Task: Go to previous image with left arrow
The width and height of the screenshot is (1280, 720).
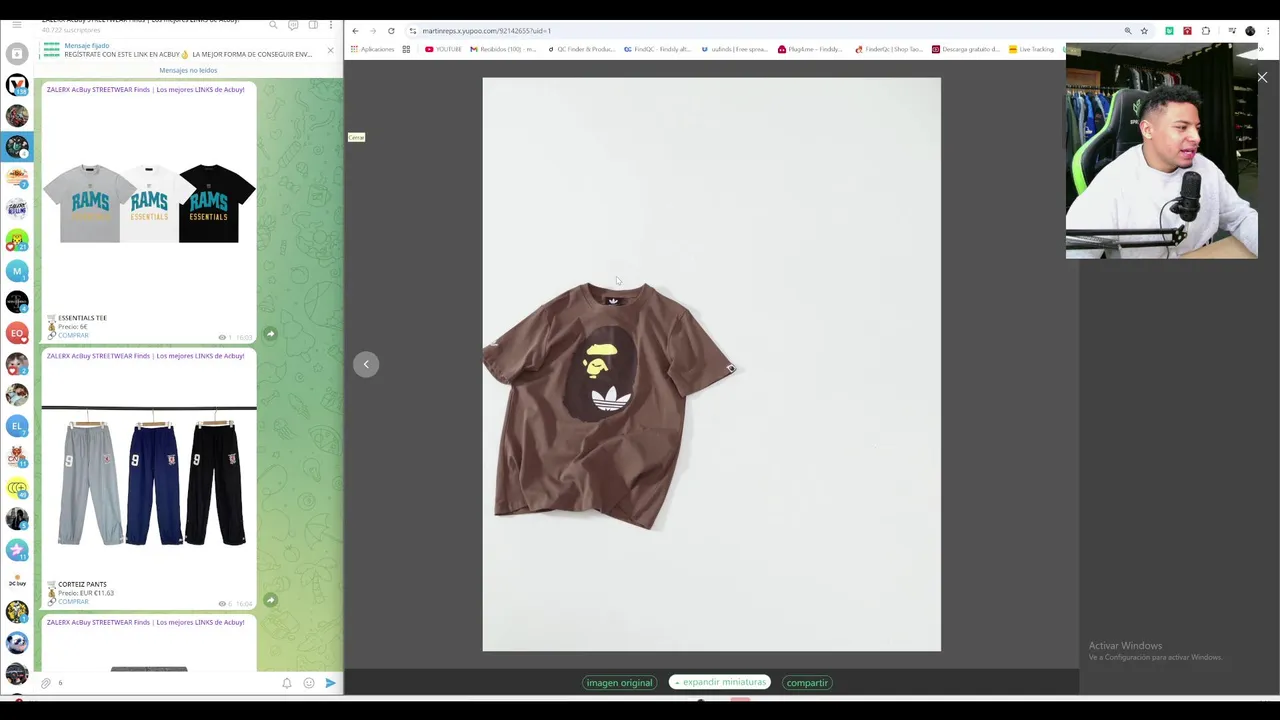Action: coord(366,364)
